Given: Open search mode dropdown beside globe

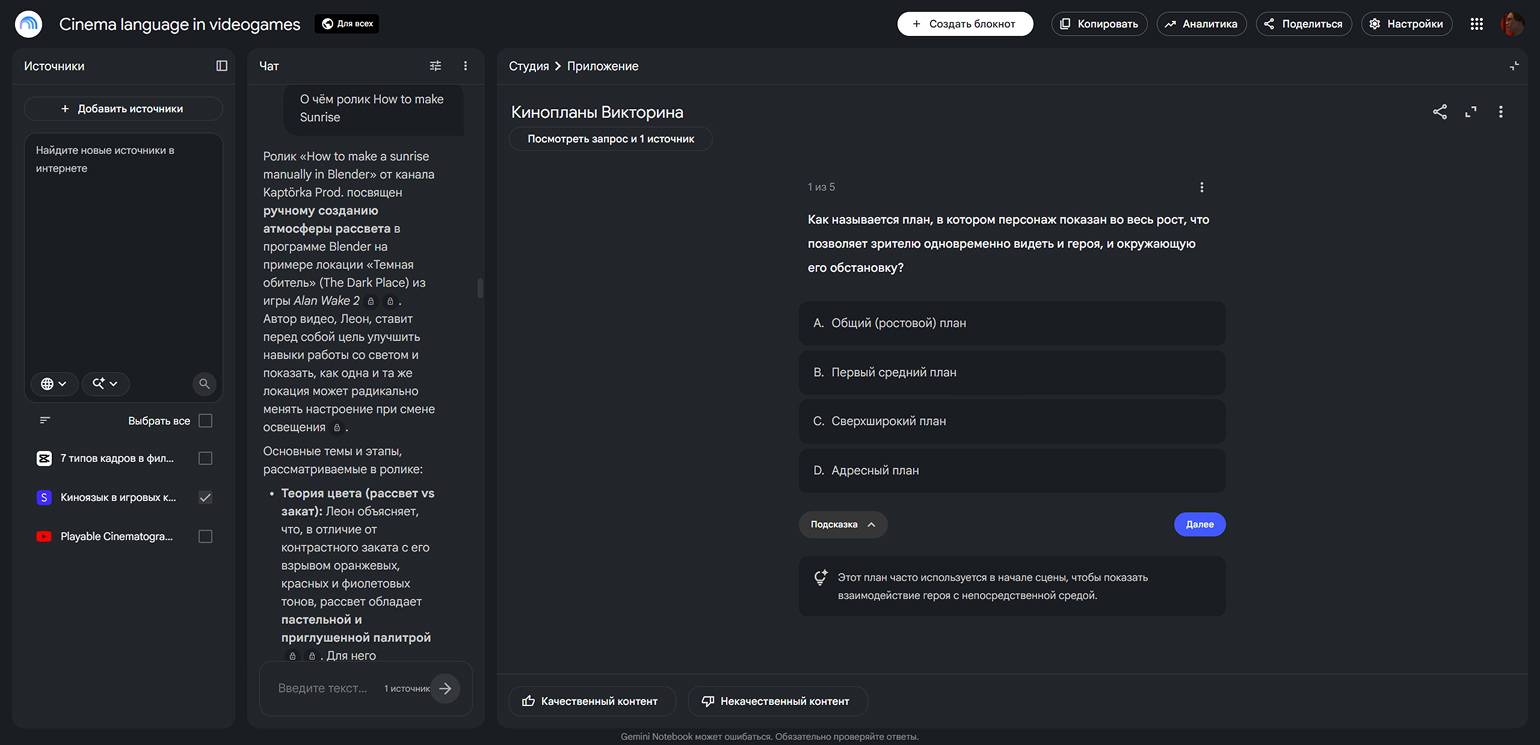Looking at the screenshot, I should [105, 384].
